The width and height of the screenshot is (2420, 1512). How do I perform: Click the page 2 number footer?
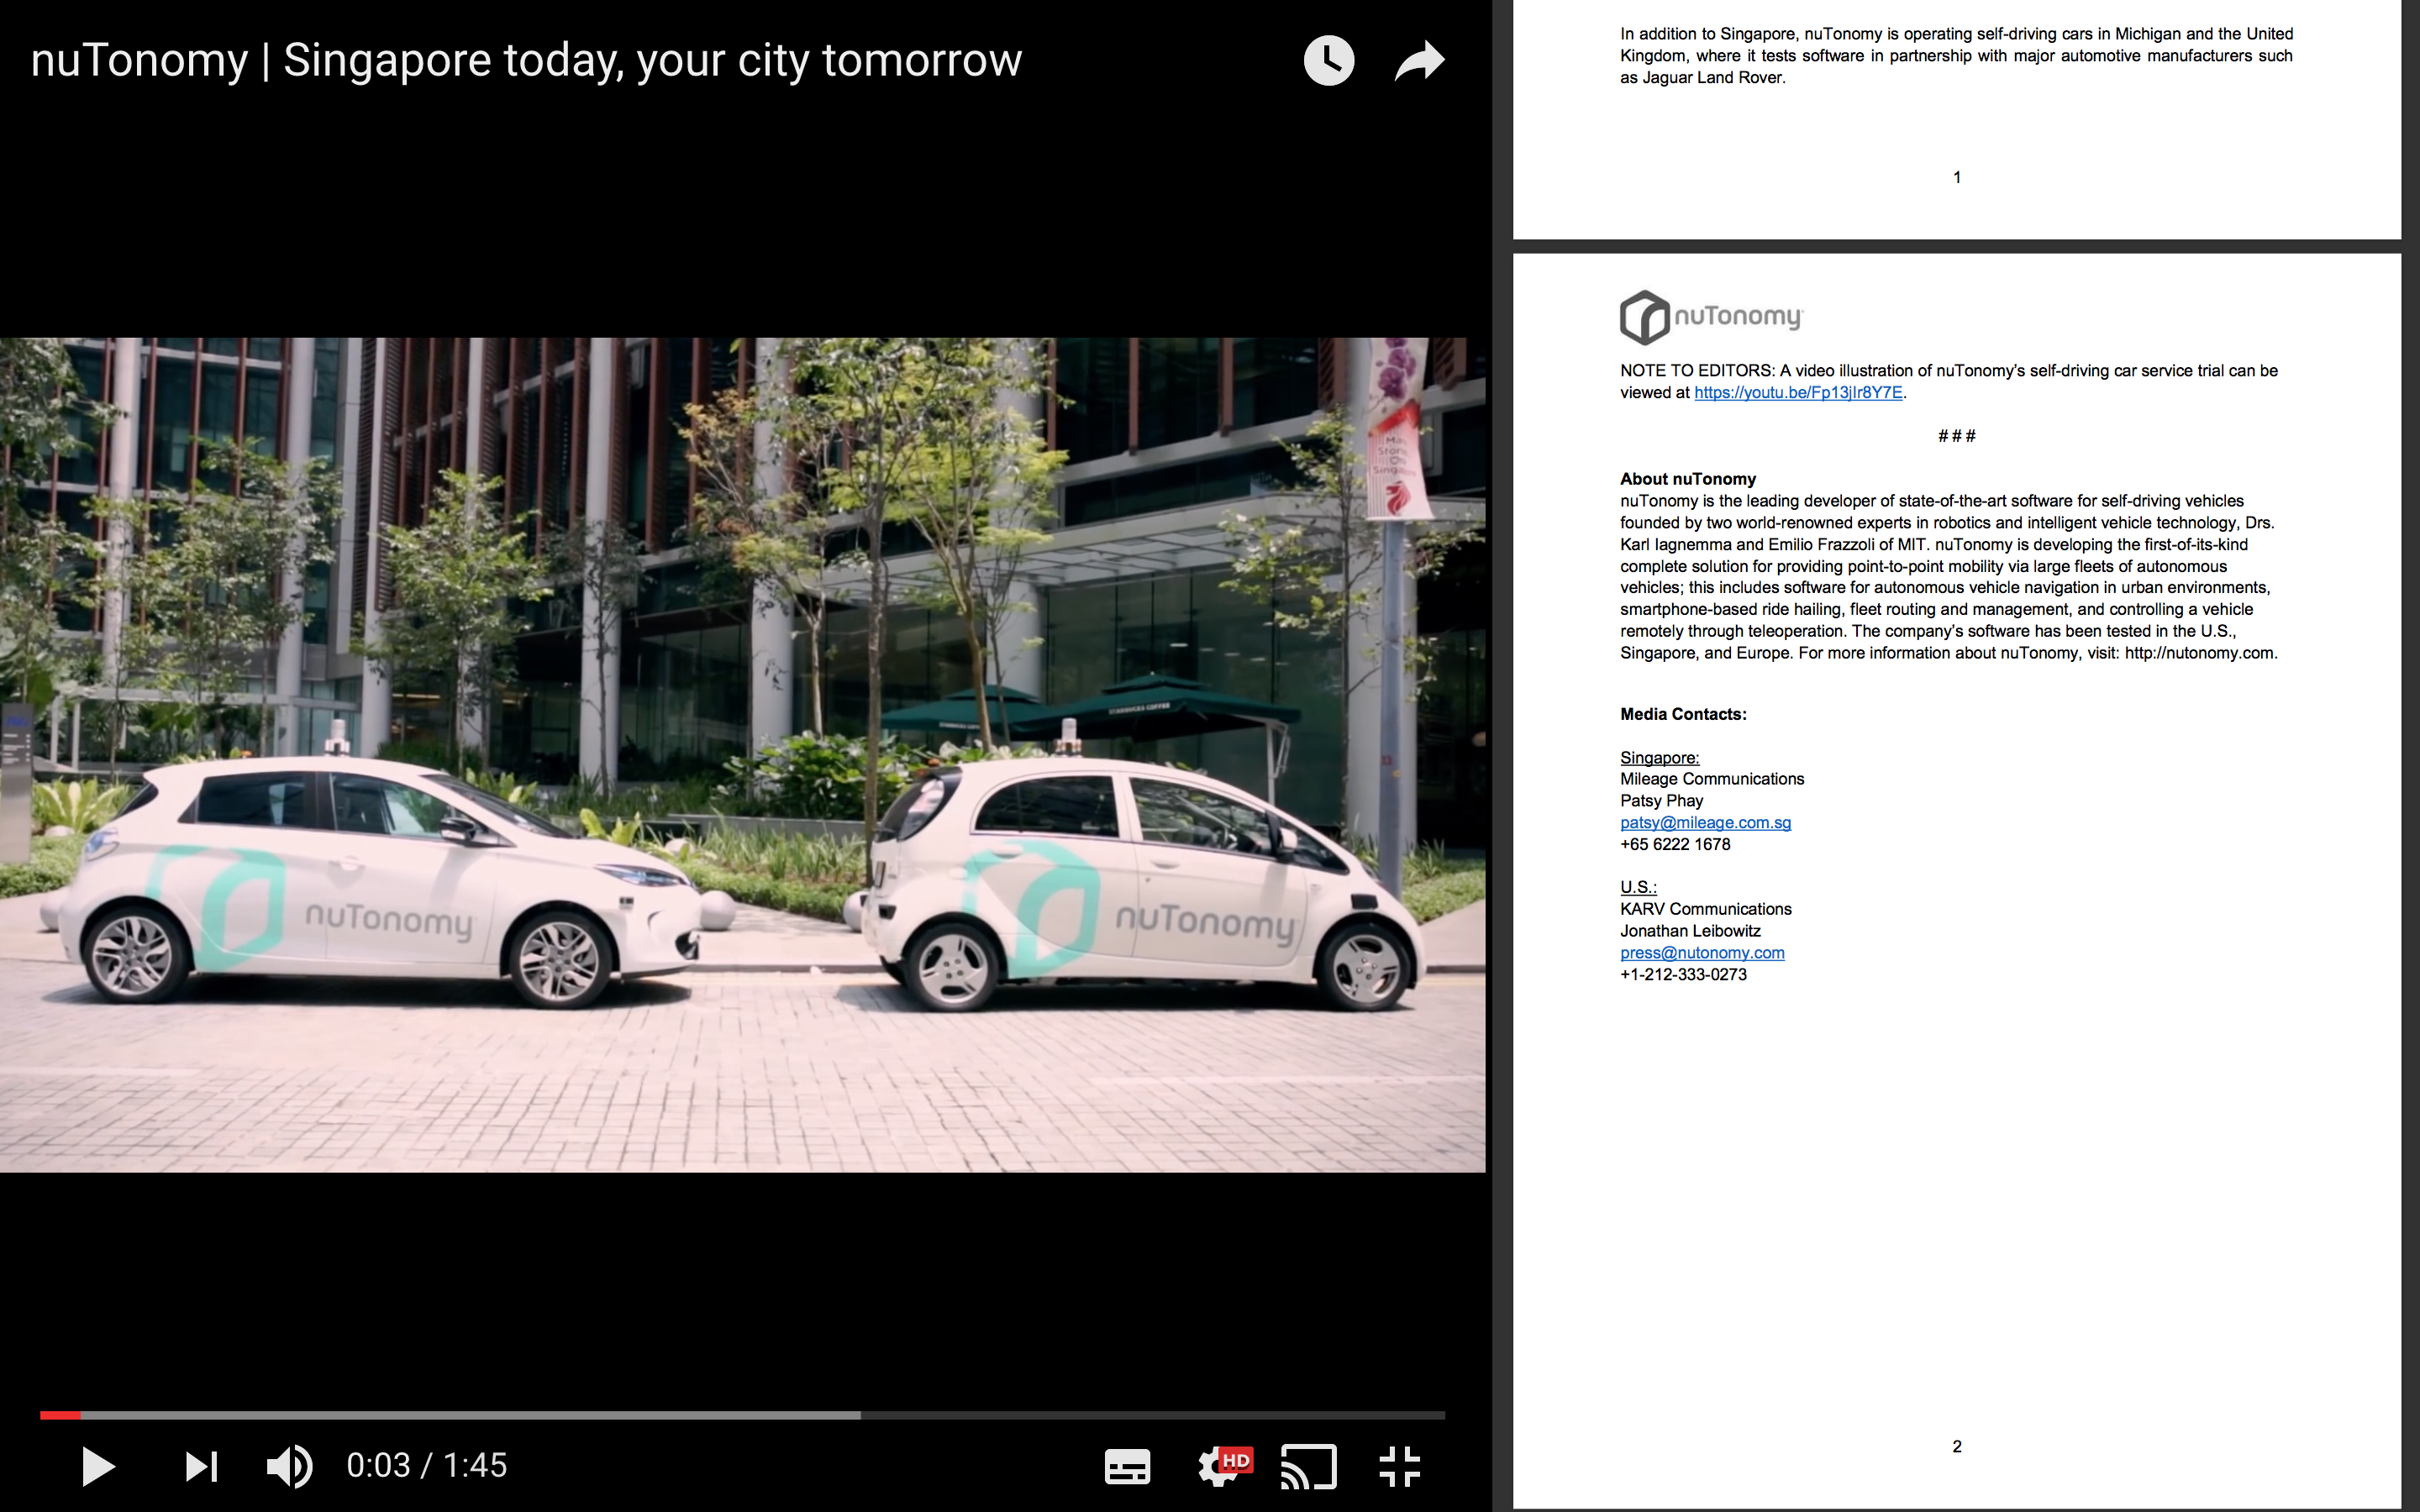coord(1956,1446)
